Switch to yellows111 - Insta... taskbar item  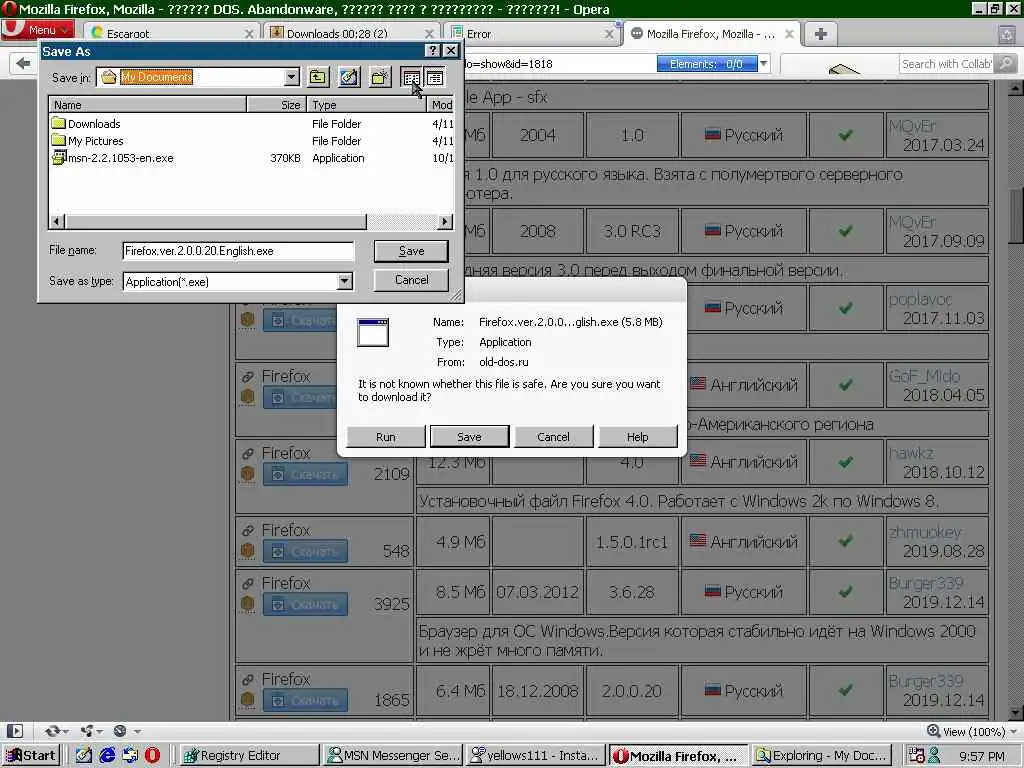point(536,756)
